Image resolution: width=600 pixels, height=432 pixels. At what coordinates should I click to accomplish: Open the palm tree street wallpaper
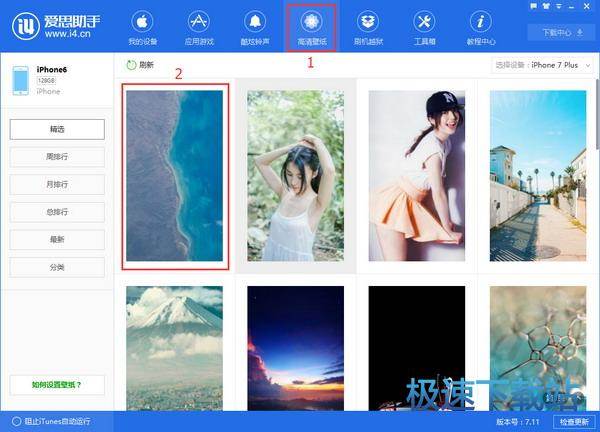point(538,176)
